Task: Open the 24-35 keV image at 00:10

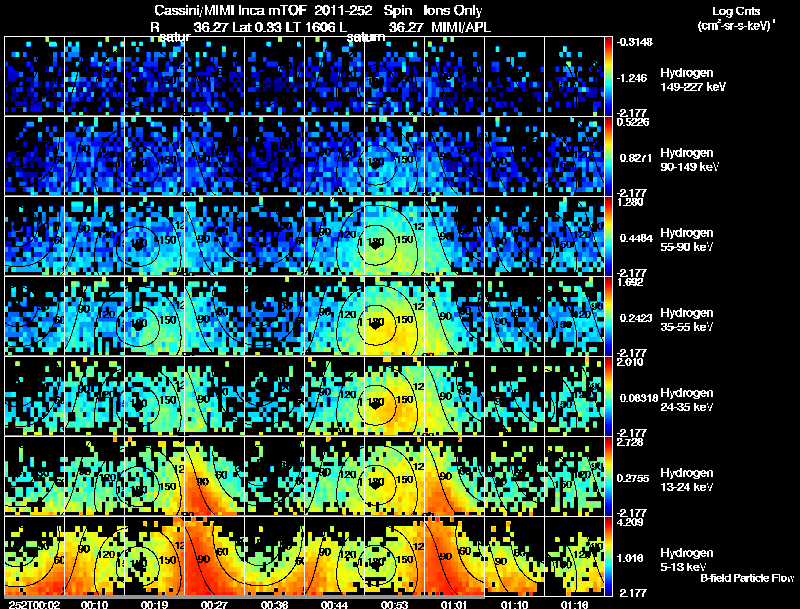Action: pos(94,396)
